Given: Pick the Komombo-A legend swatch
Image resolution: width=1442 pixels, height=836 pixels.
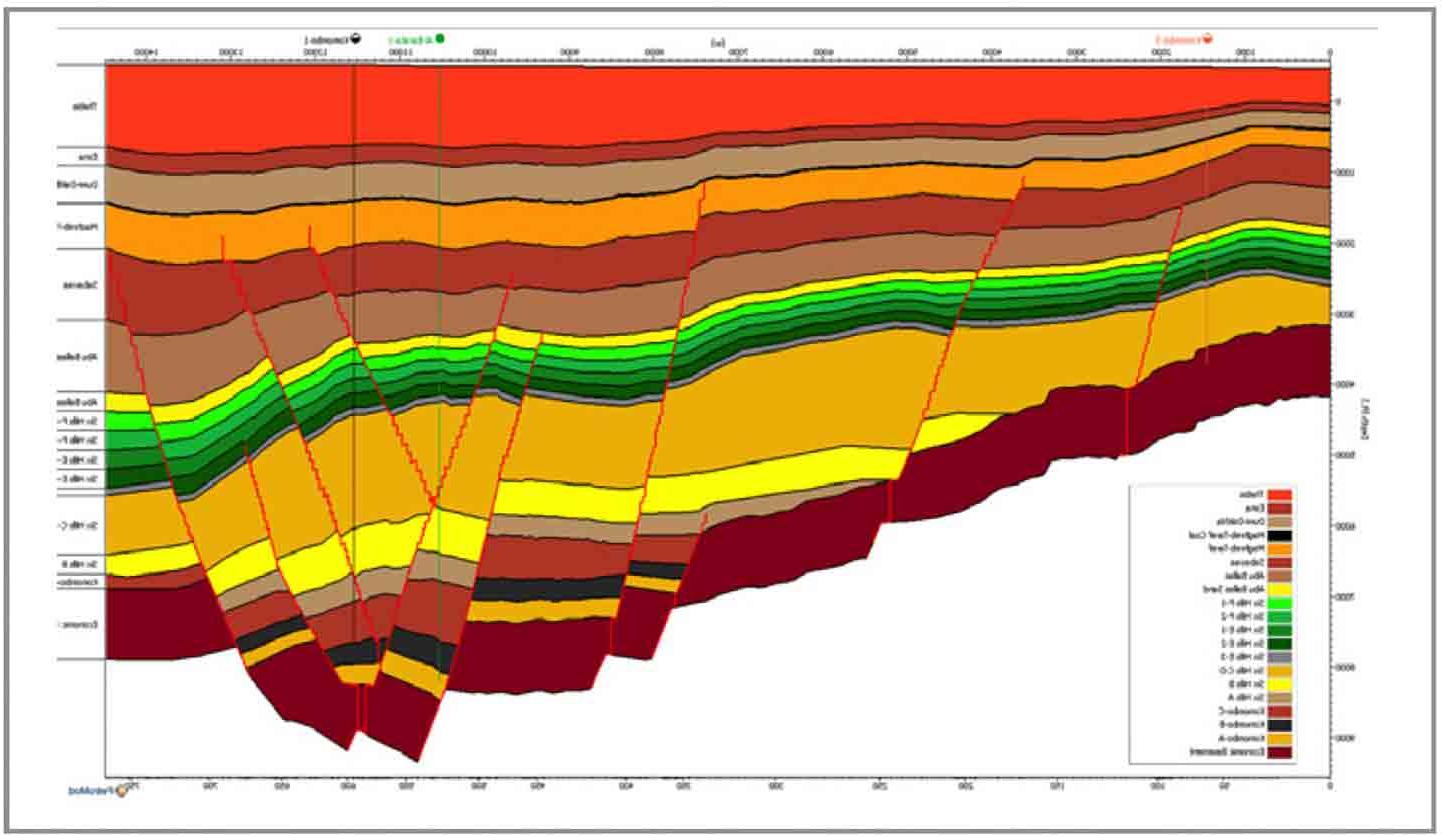Looking at the screenshot, I should pos(1279,738).
